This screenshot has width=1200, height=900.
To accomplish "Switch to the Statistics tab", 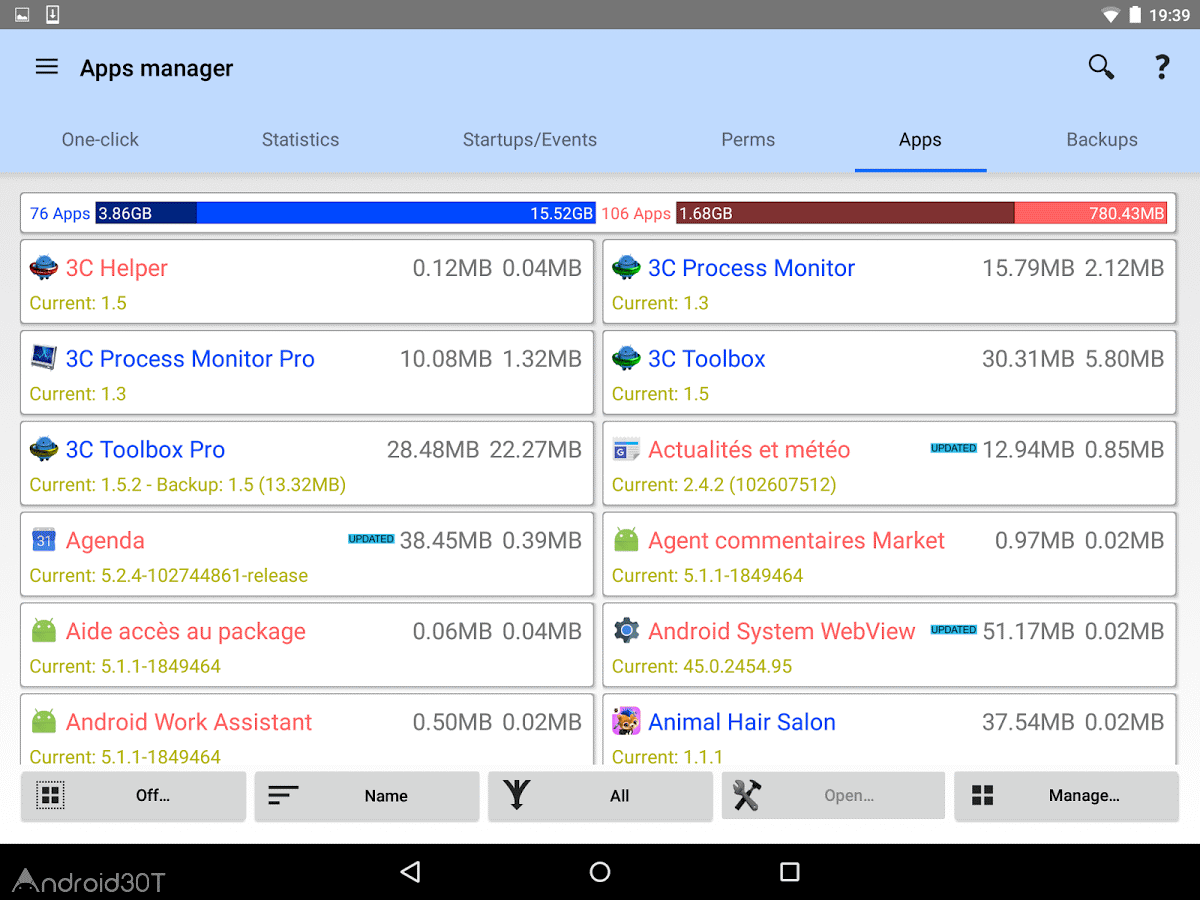I will click(x=300, y=140).
